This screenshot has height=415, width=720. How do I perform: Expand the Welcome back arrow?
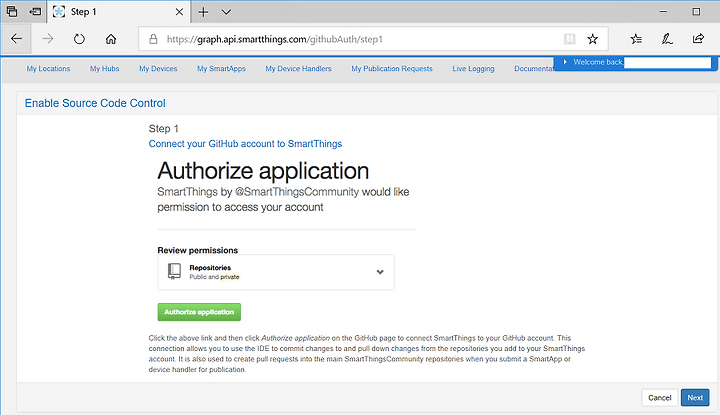click(x=565, y=62)
